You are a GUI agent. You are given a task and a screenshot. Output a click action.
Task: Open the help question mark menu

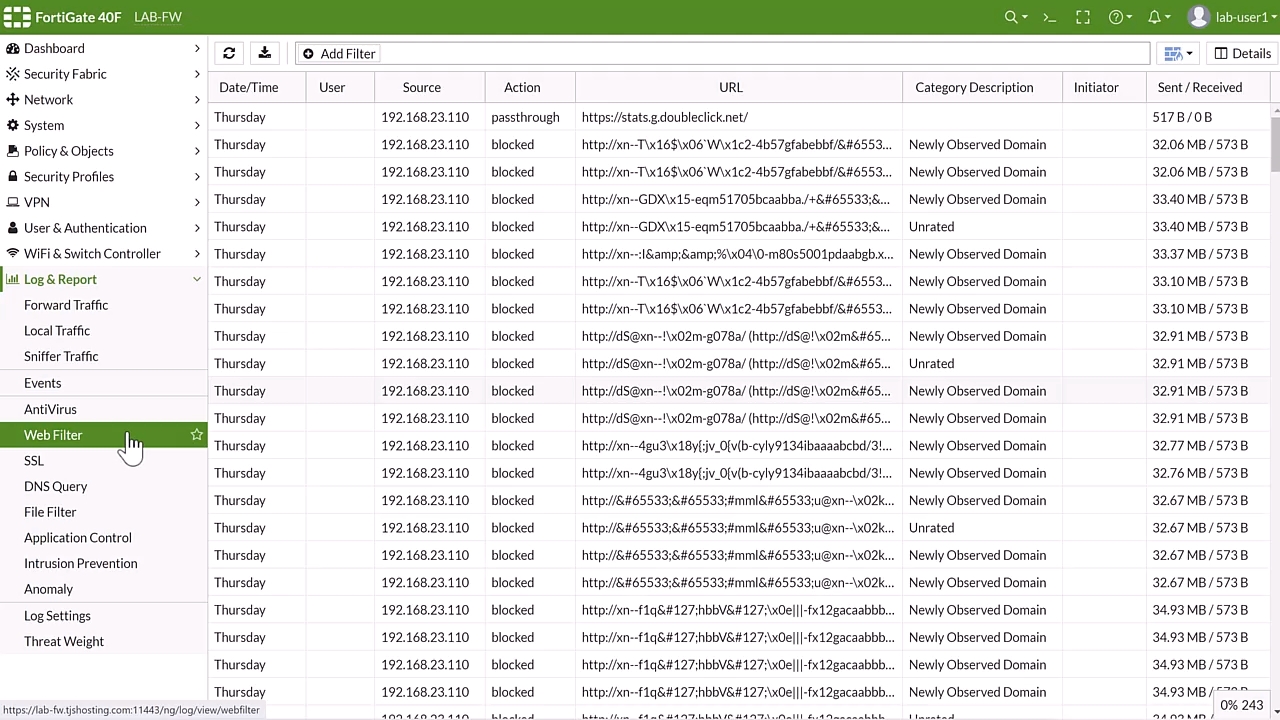coord(1120,17)
